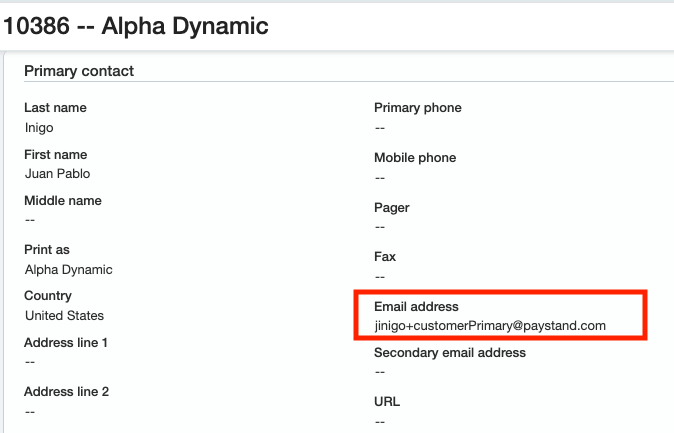Click the 'Fax' label
The width and height of the screenshot is (674, 433).
[385, 257]
